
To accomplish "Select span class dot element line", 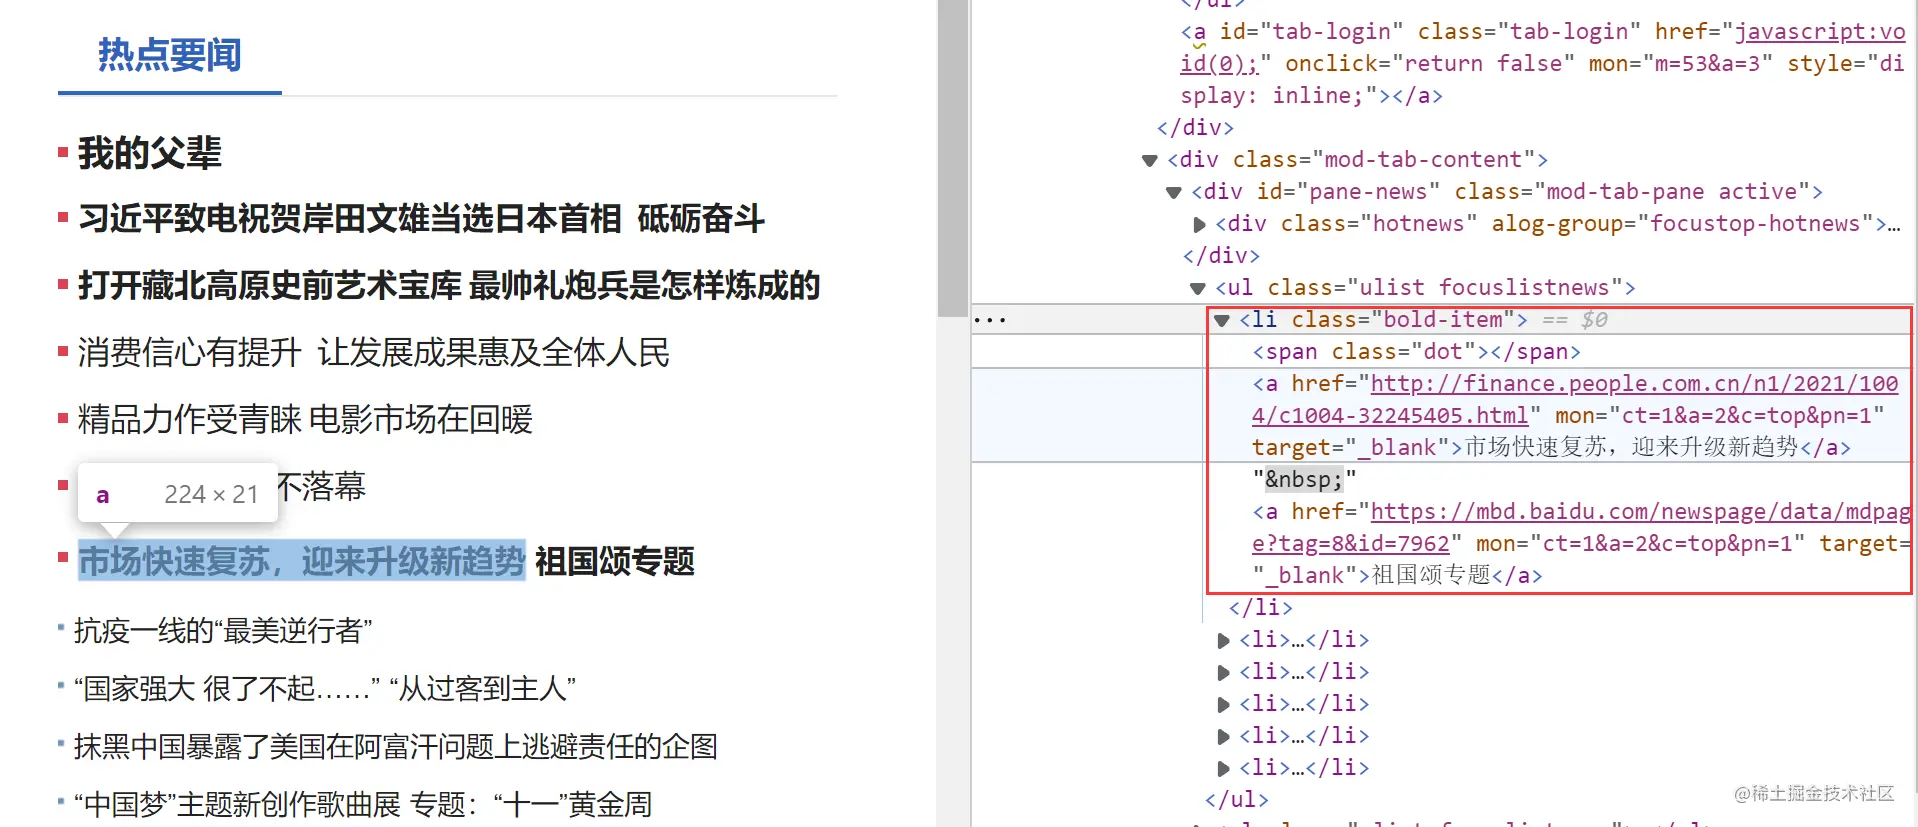I will (1416, 352).
